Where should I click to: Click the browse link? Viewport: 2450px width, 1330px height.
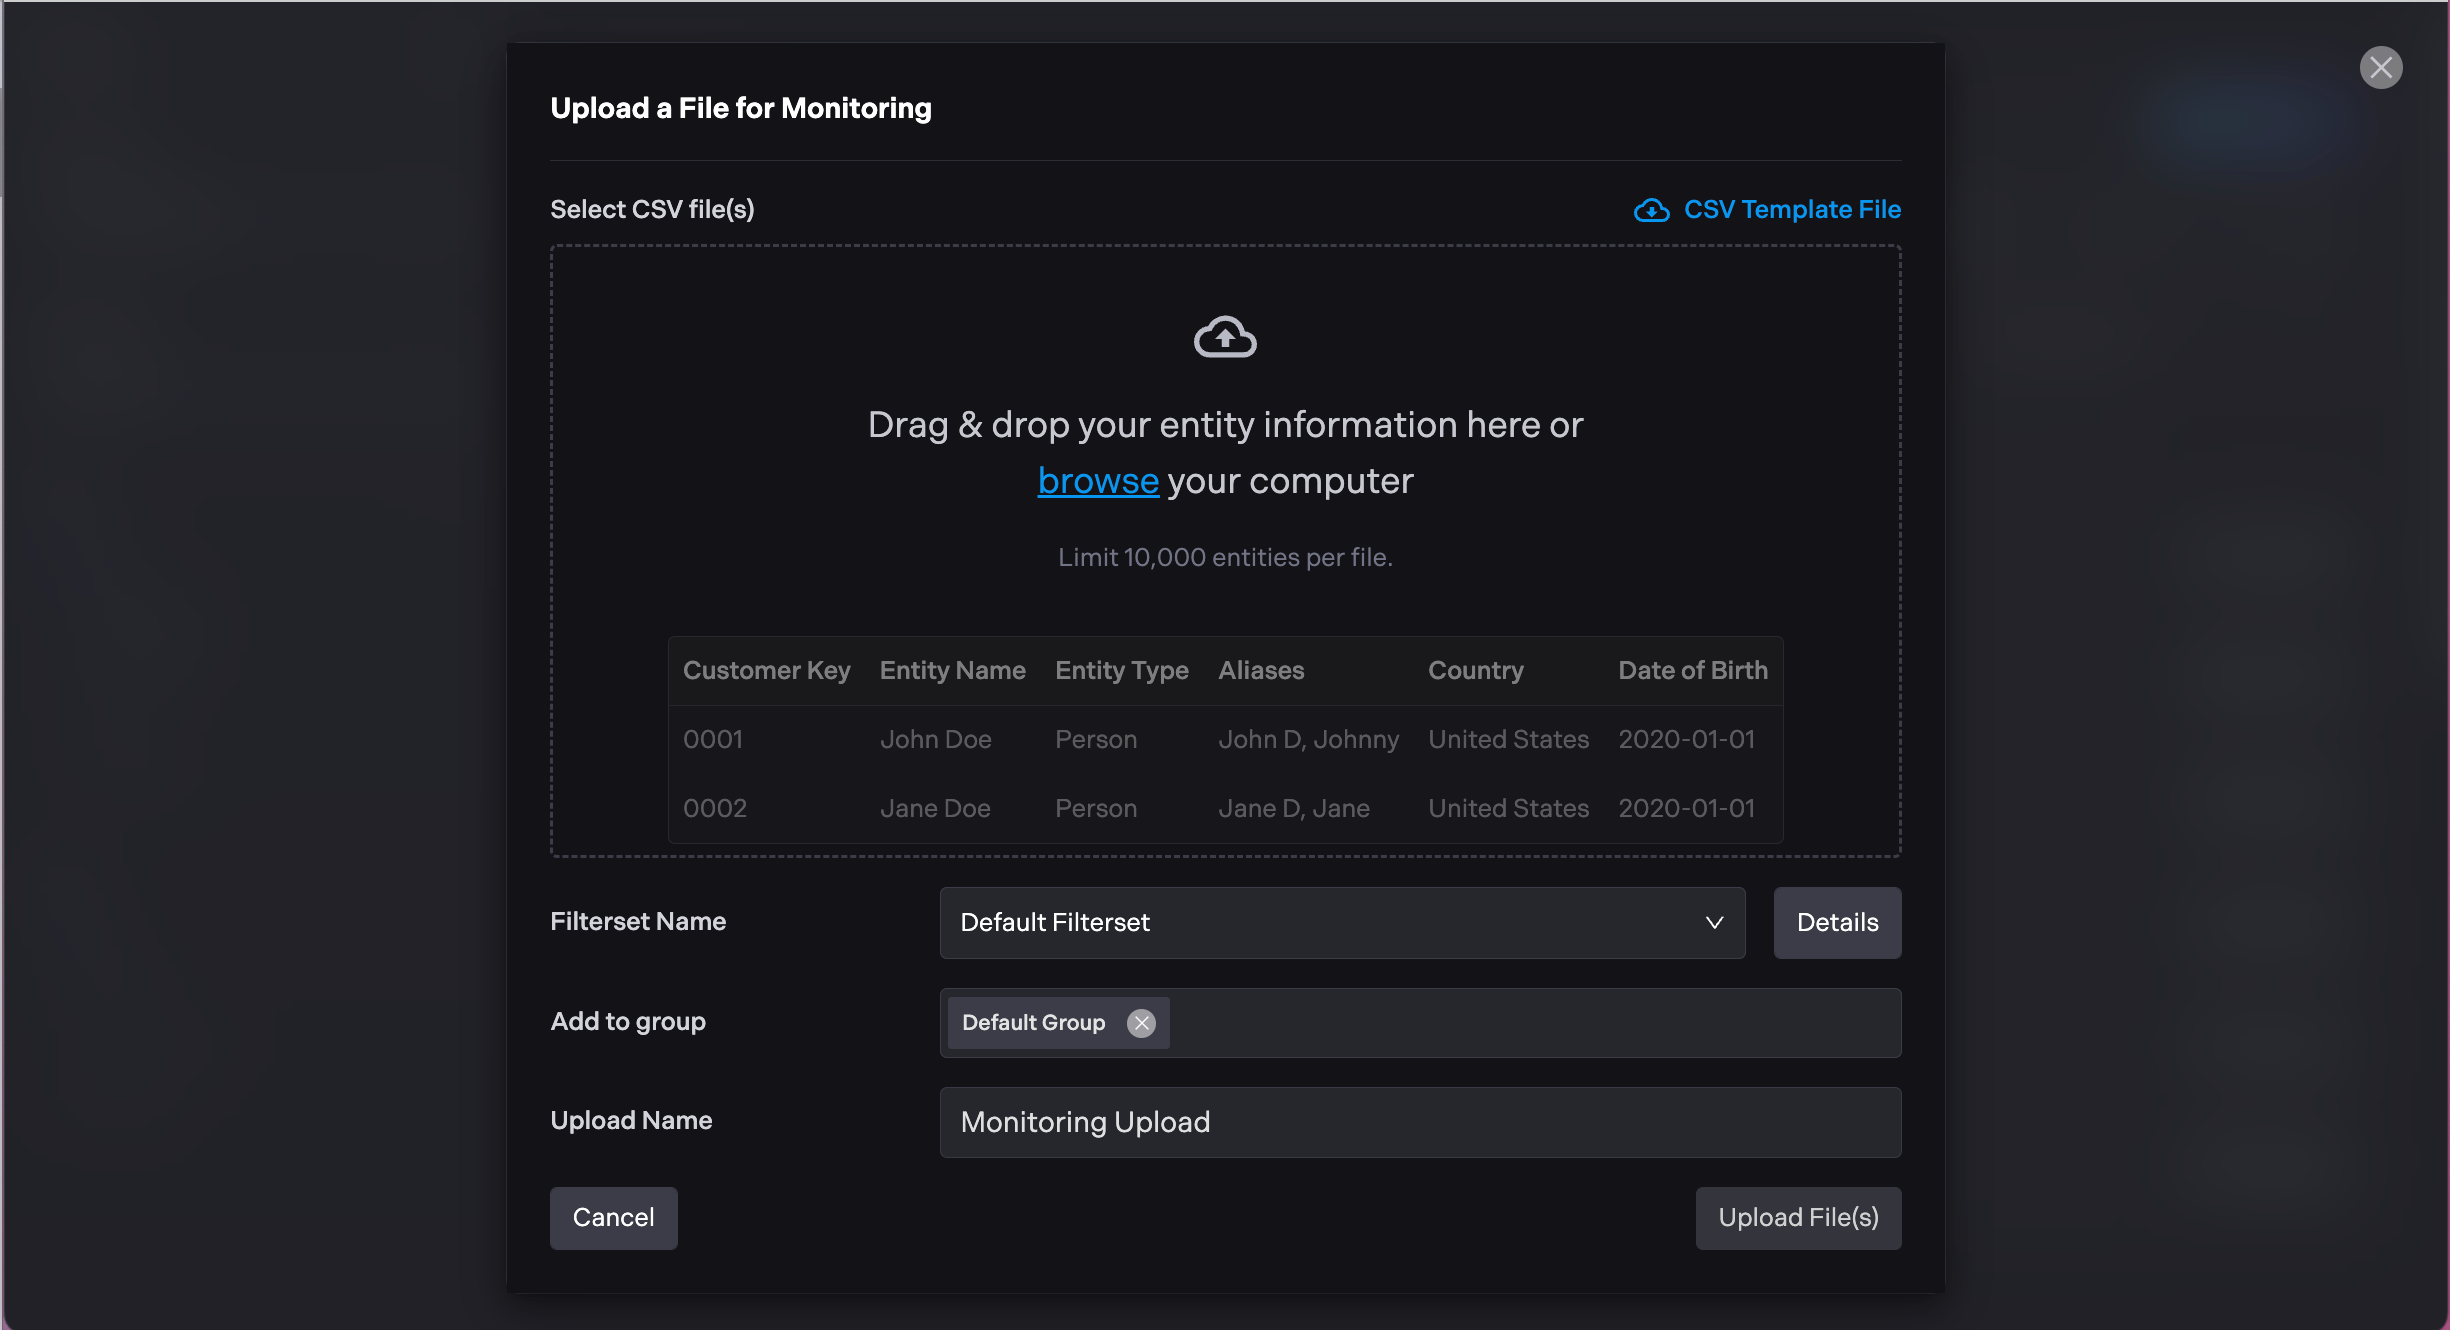click(x=1097, y=481)
